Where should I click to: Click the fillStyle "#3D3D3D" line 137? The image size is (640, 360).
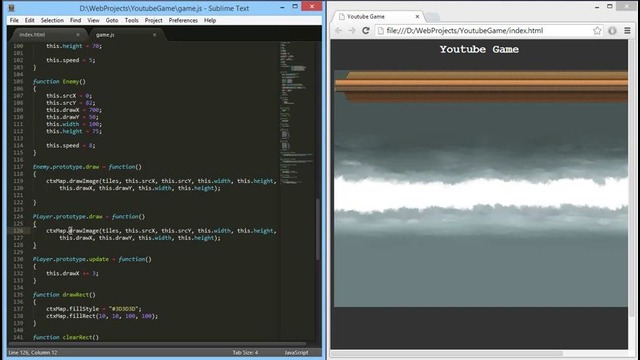[93, 309]
